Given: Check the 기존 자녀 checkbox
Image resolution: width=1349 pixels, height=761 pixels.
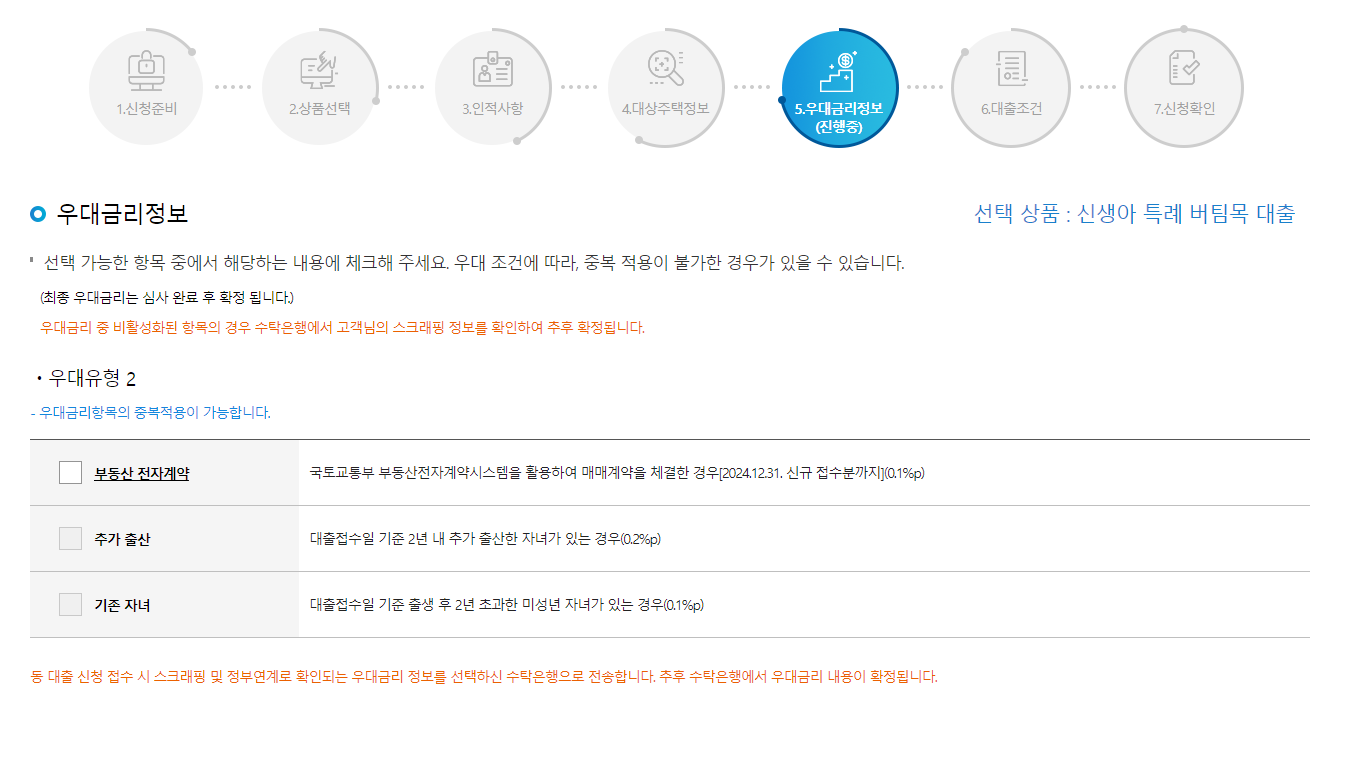Looking at the screenshot, I should [x=70, y=604].
